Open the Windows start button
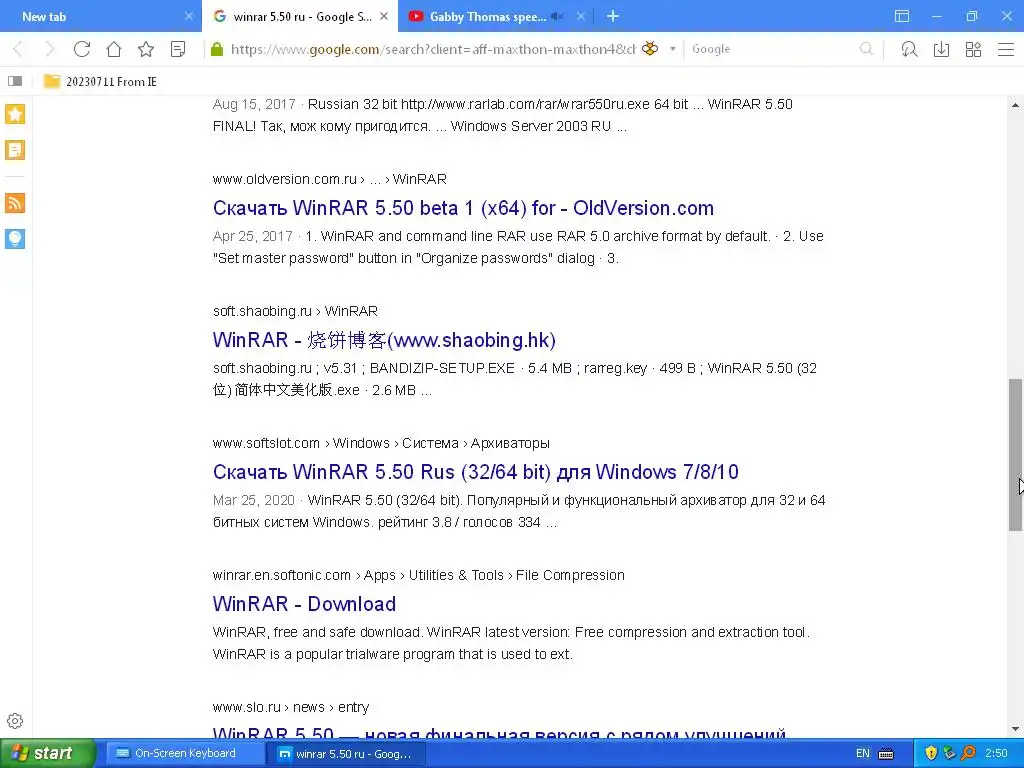The width and height of the screenshot is (1024, 768). 47,753
